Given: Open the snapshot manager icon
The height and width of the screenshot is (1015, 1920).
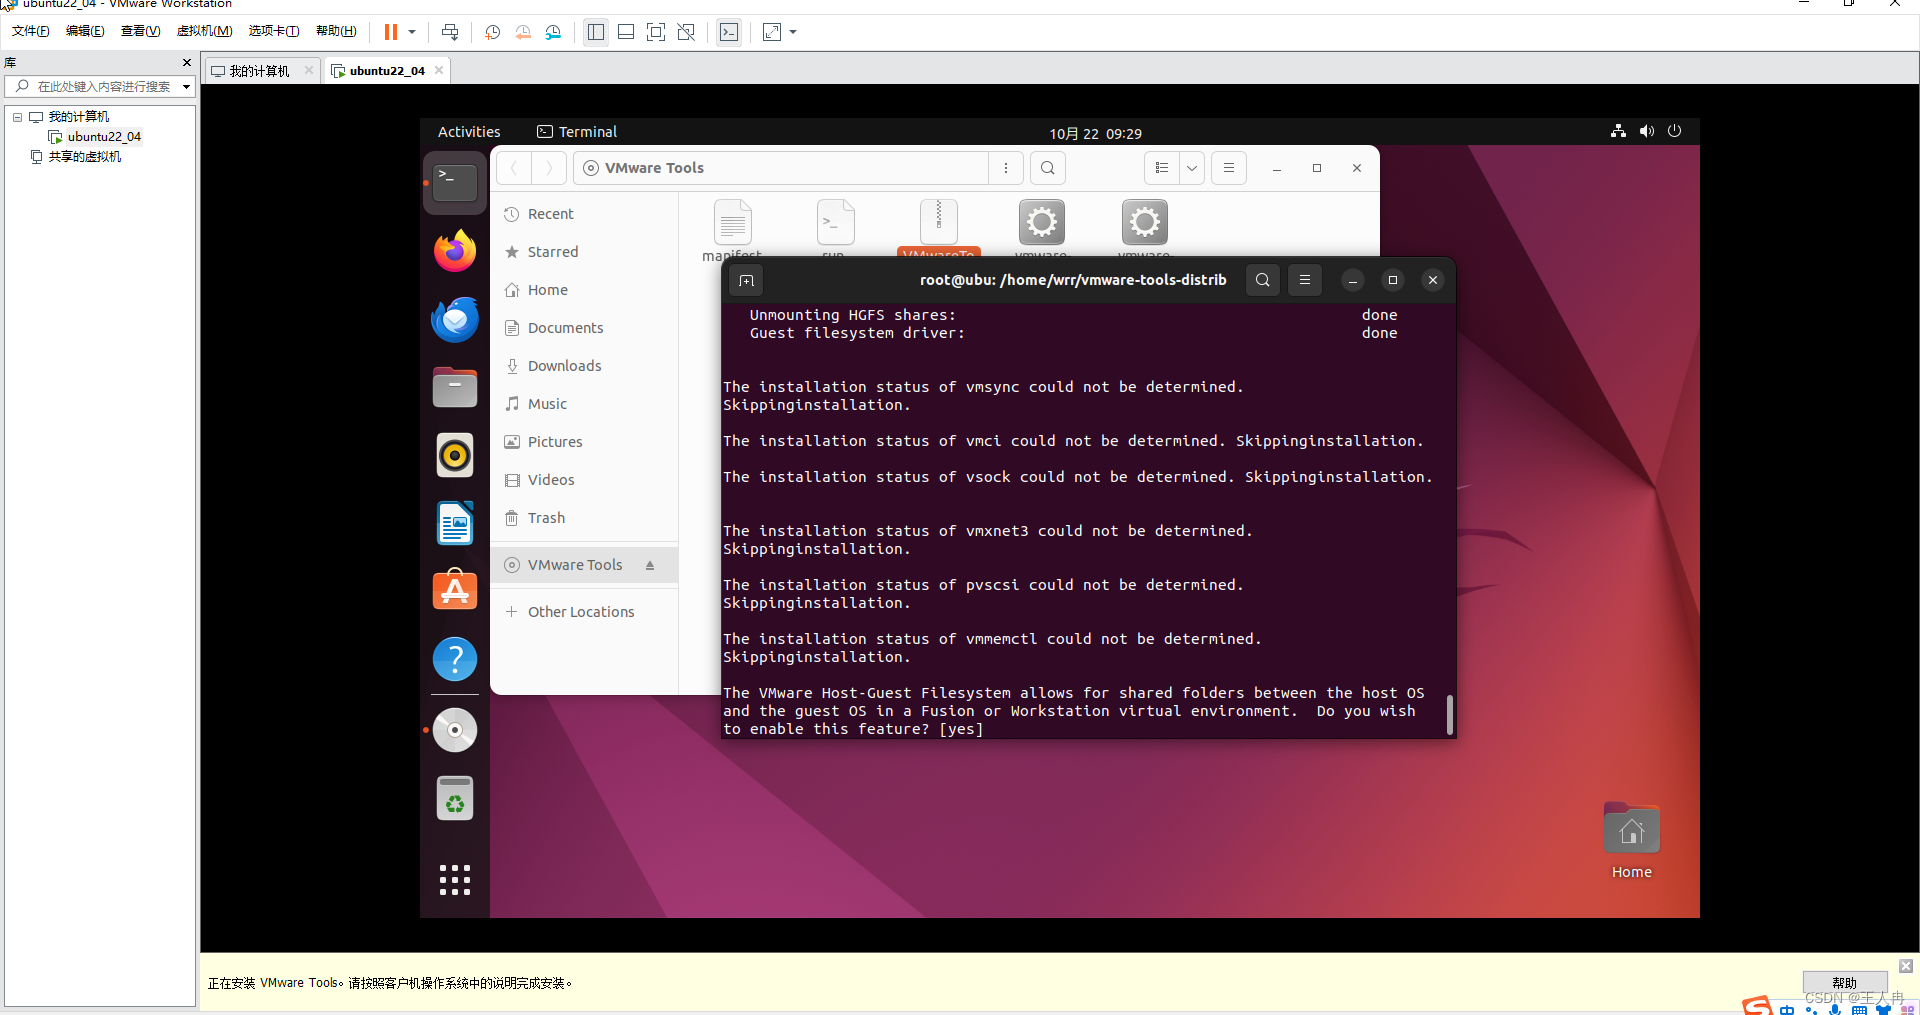Looking at the screenshot, I should point(553,32).
